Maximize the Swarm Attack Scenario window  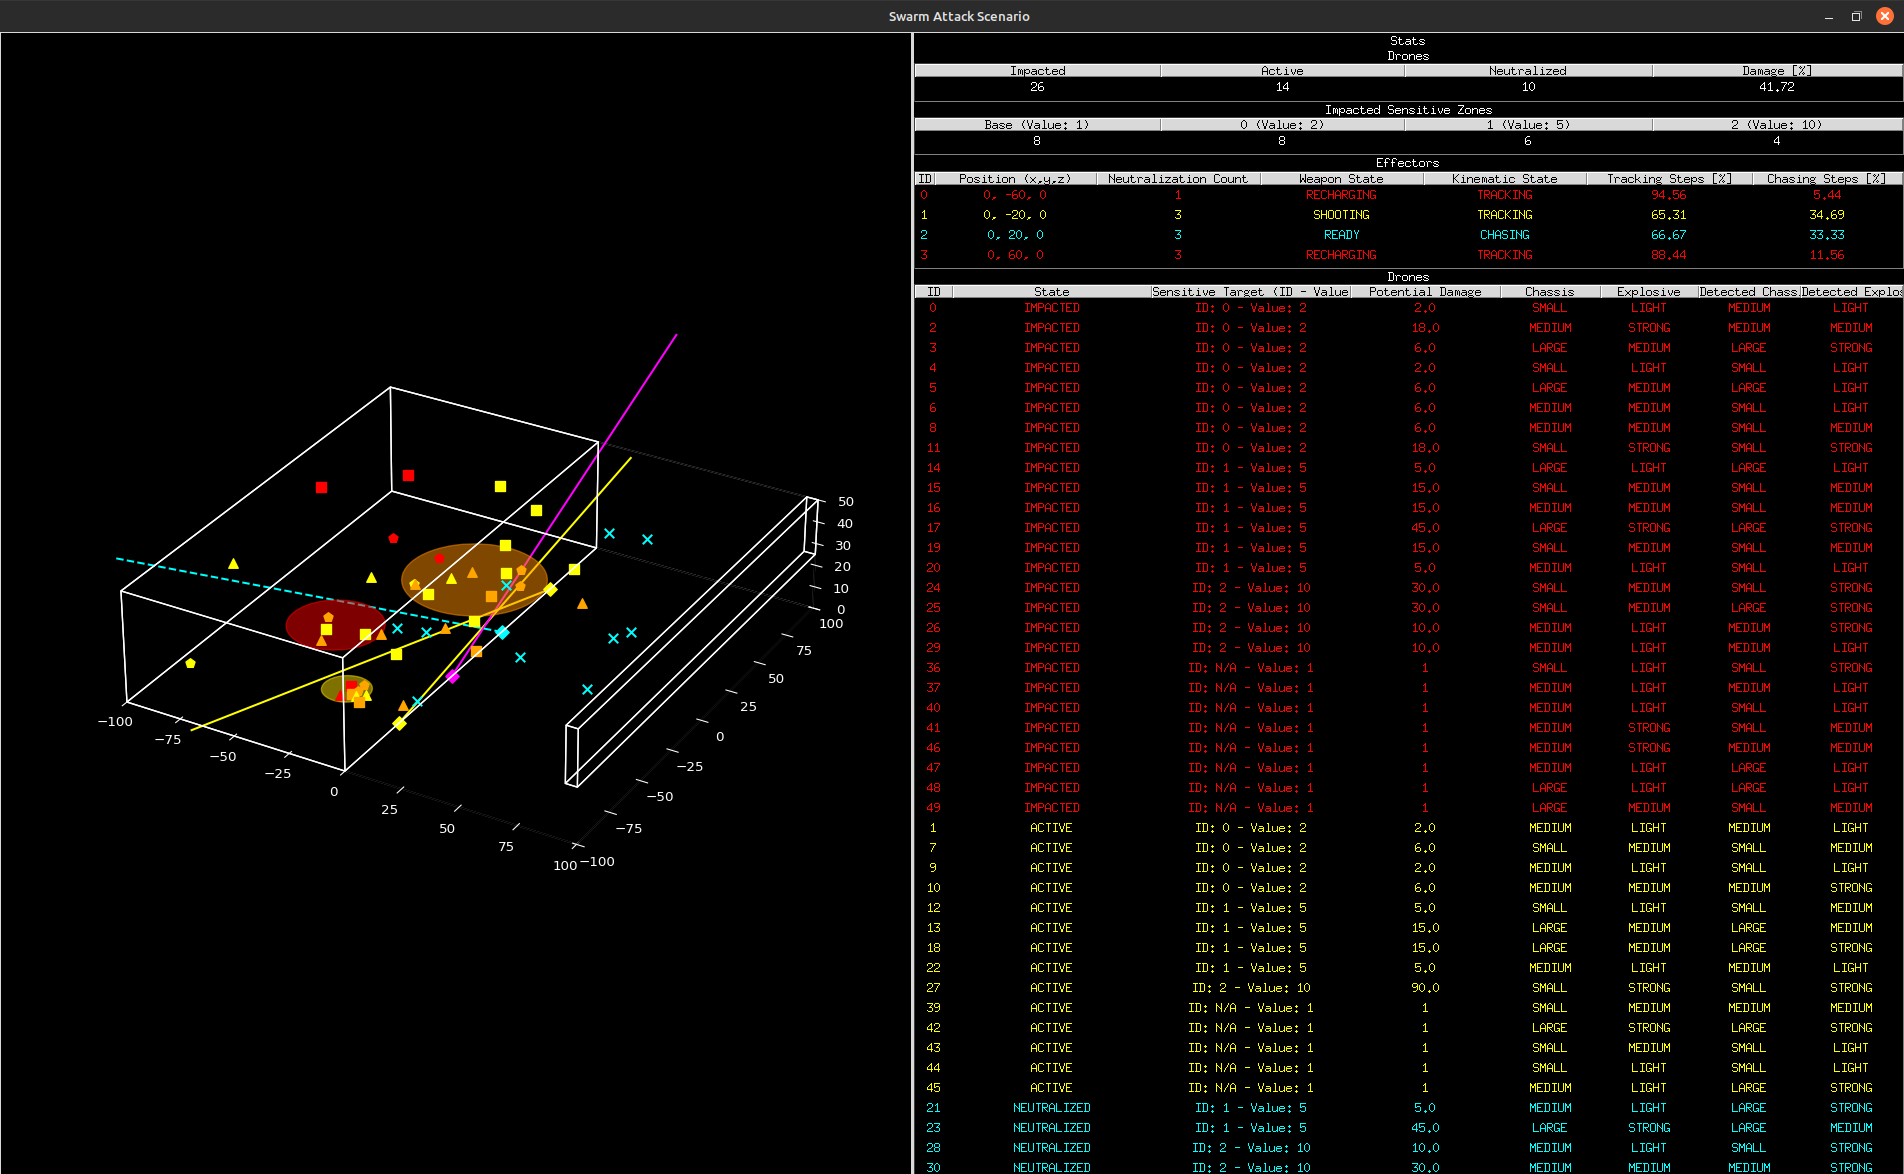pos(1856,16)
